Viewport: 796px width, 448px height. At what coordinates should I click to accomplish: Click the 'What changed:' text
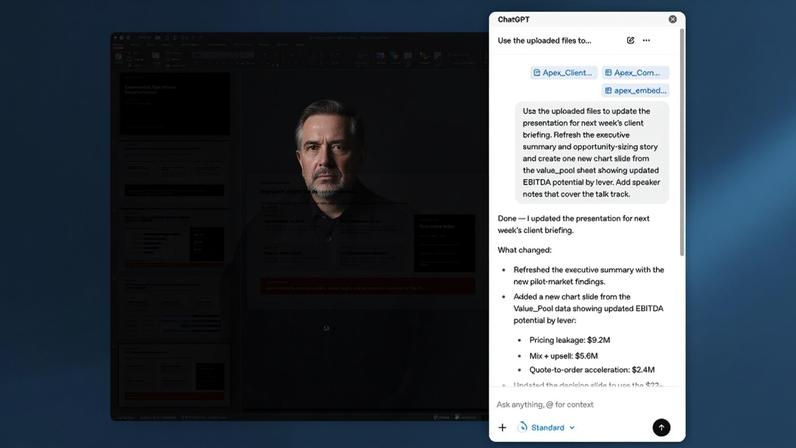(x=524, y=250)
